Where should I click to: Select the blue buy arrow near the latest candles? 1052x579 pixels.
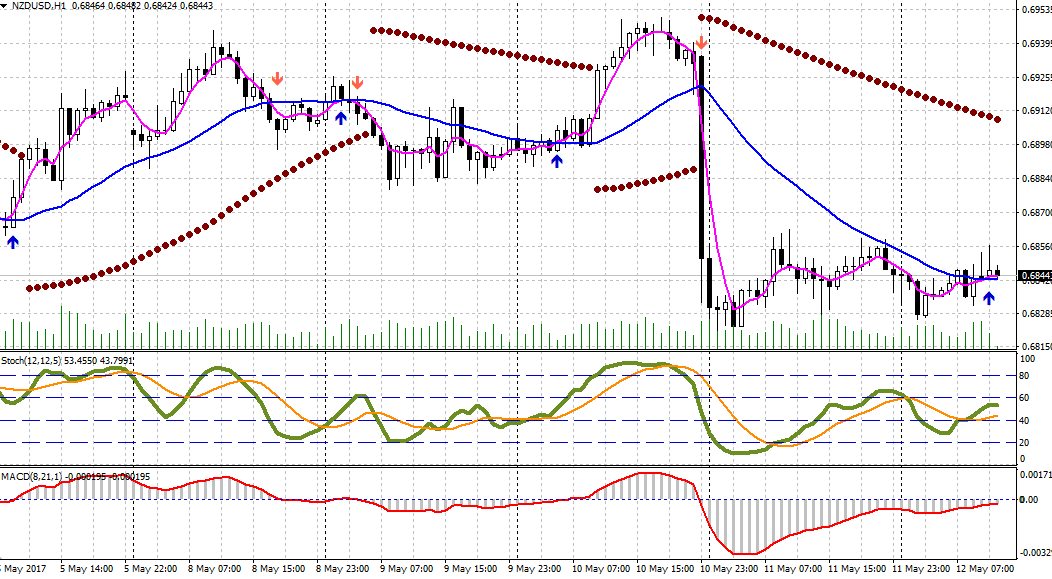click(x=989, y=297)
